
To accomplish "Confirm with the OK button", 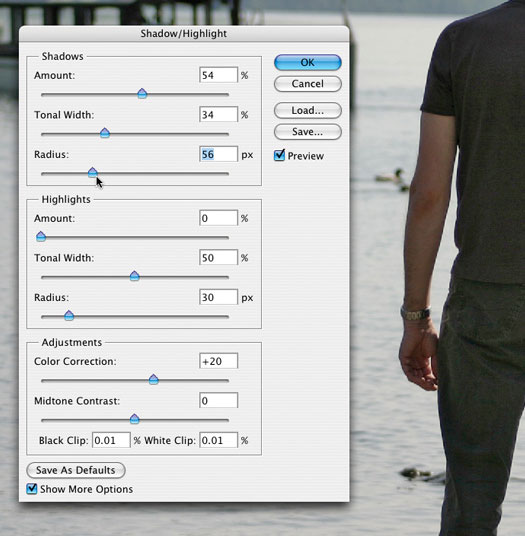I will (x=308, y=63).
